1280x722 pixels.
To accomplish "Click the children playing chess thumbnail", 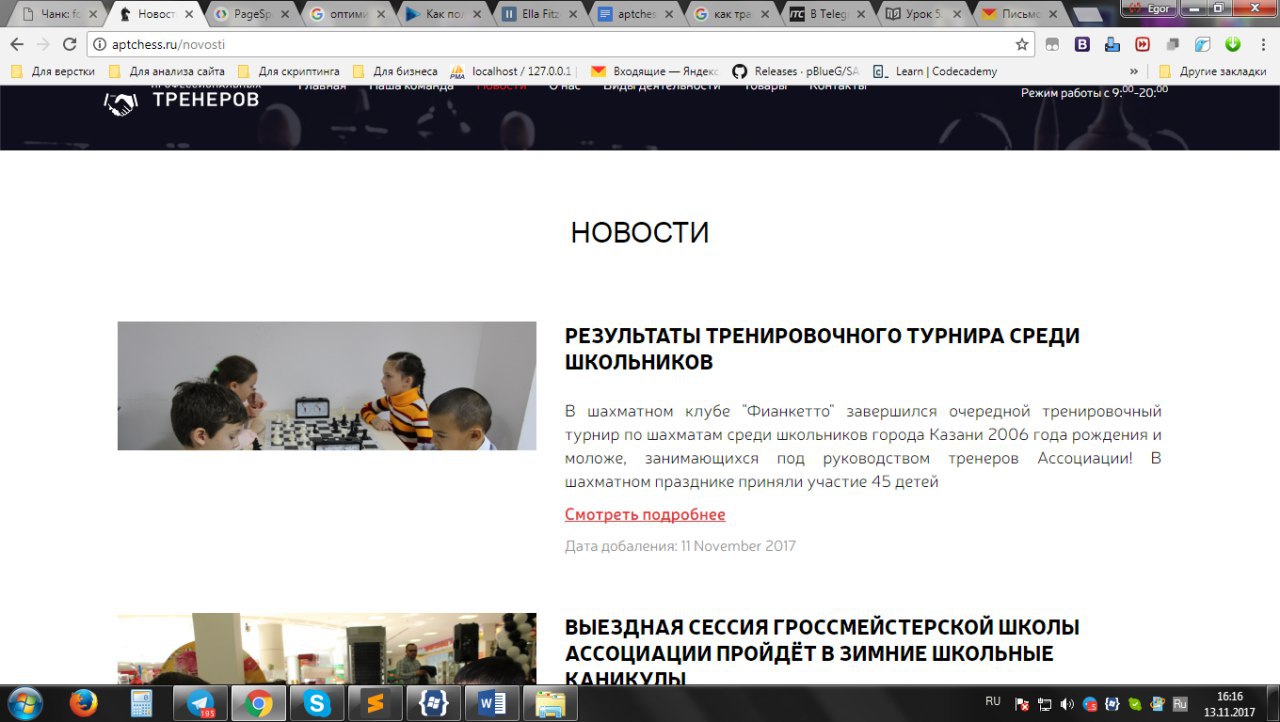I will point(327,386).
